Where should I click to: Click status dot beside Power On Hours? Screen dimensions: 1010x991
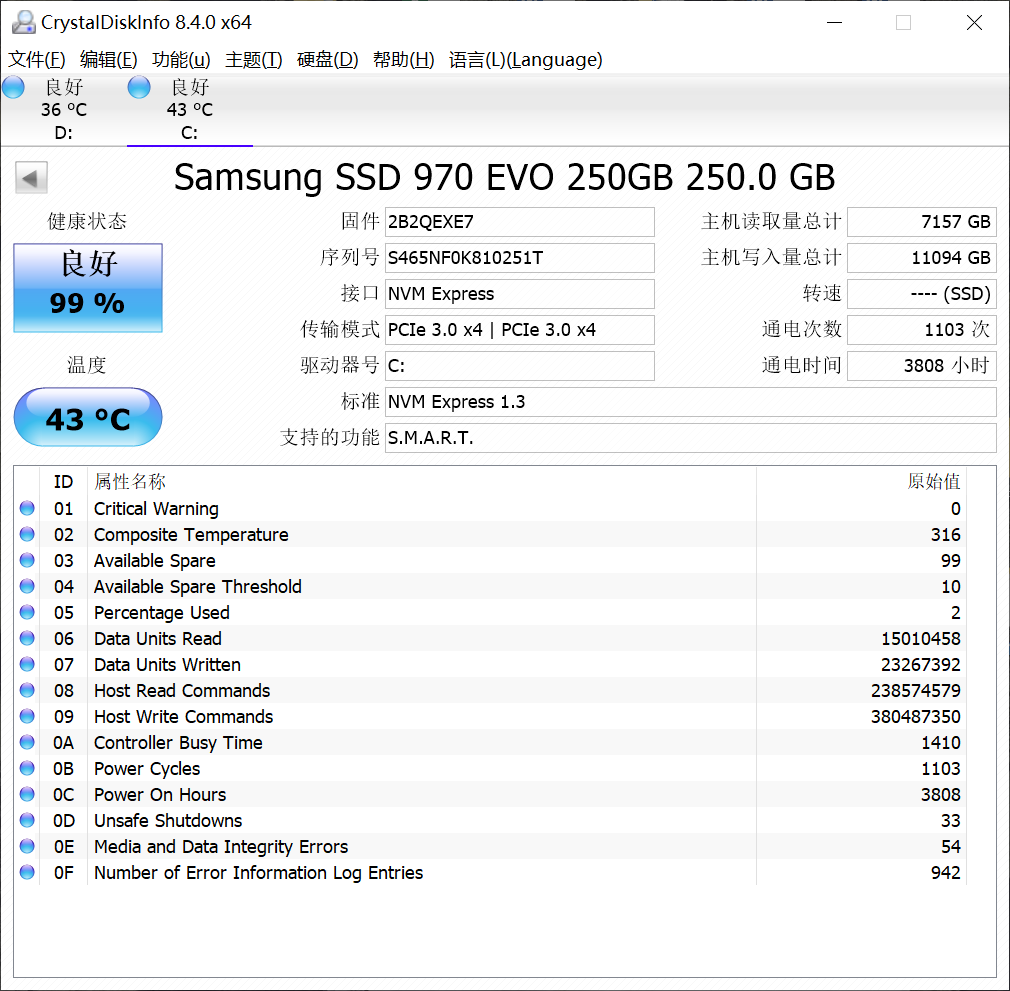(27, 794)
